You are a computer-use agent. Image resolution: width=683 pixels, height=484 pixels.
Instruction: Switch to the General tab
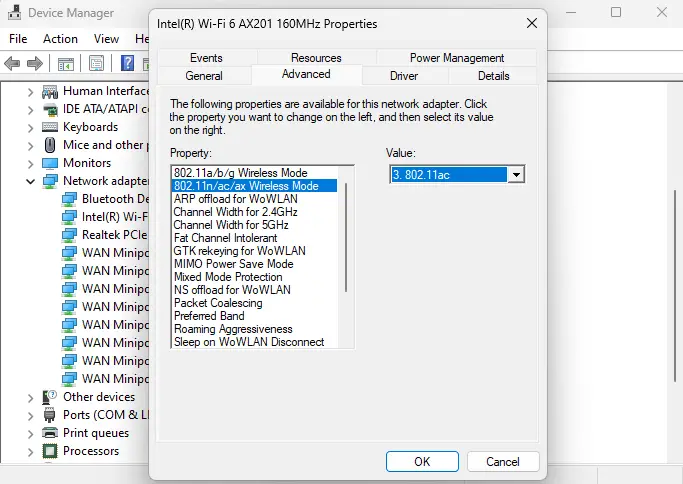pyautogui.click(x=204, y=76)
